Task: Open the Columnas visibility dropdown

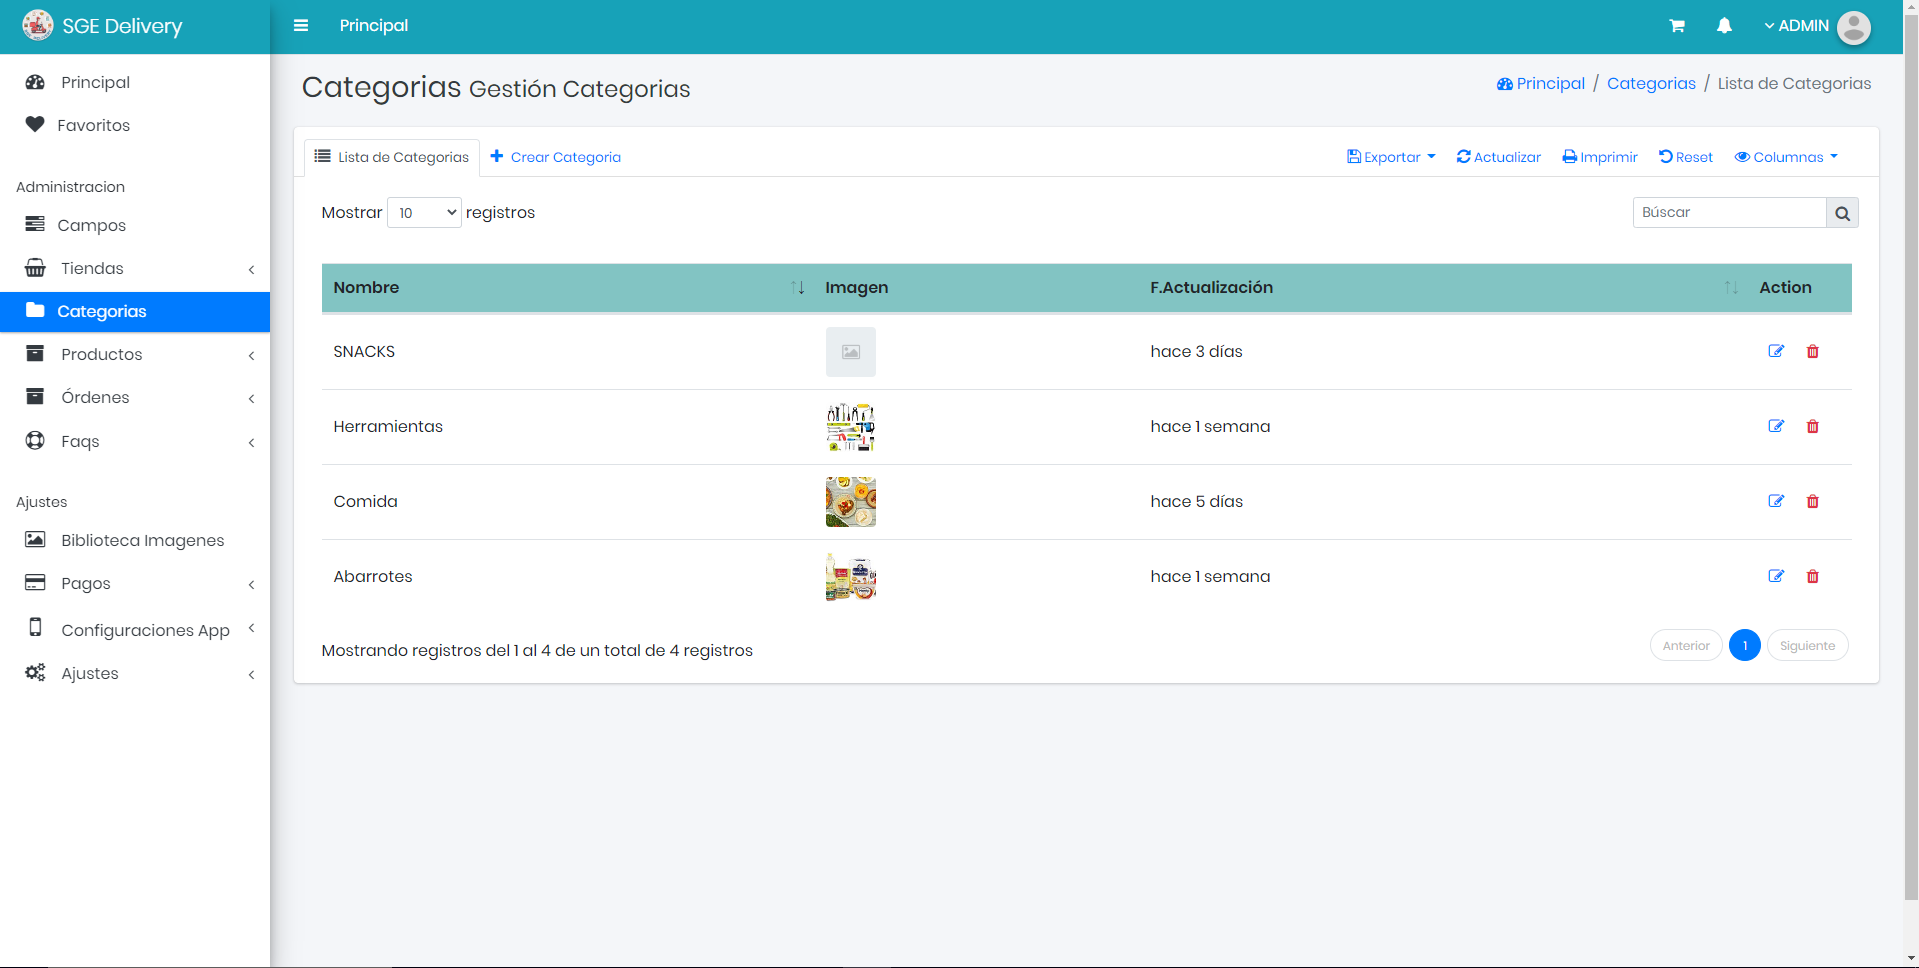Action: (1786, 157)
